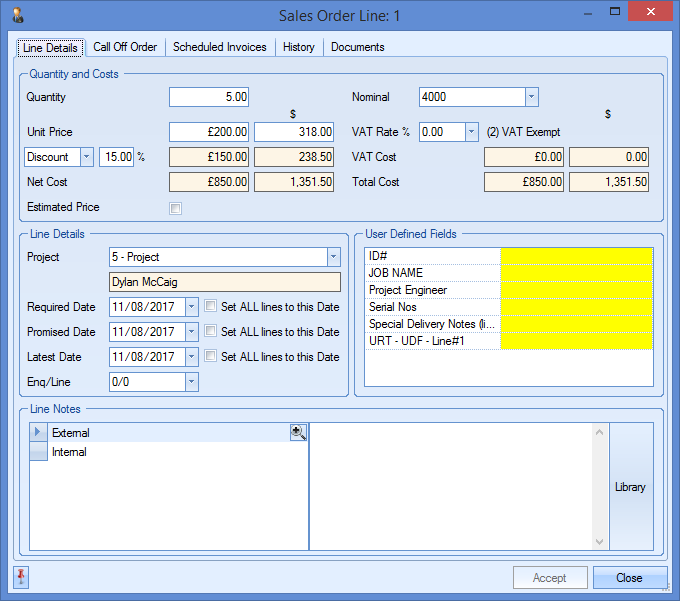Image resolution: width=680 pixels, height=601 pixels.
Task: Click the red pin icon at bottom left
Action: [x=22, y=577]
